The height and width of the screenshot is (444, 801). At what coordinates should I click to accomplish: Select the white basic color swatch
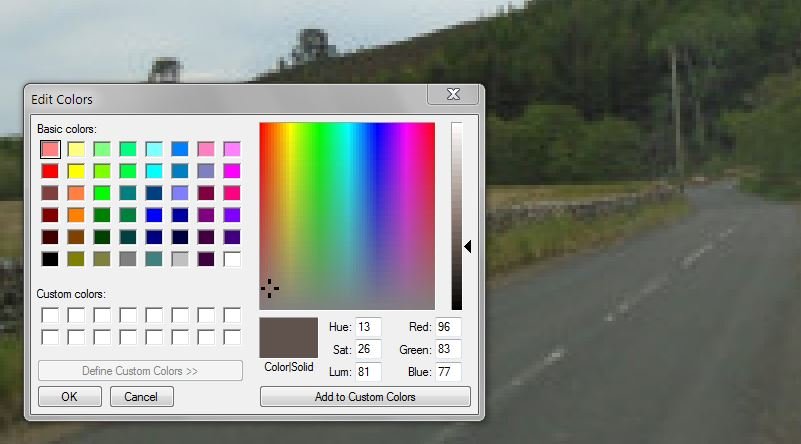coord(232,259)
